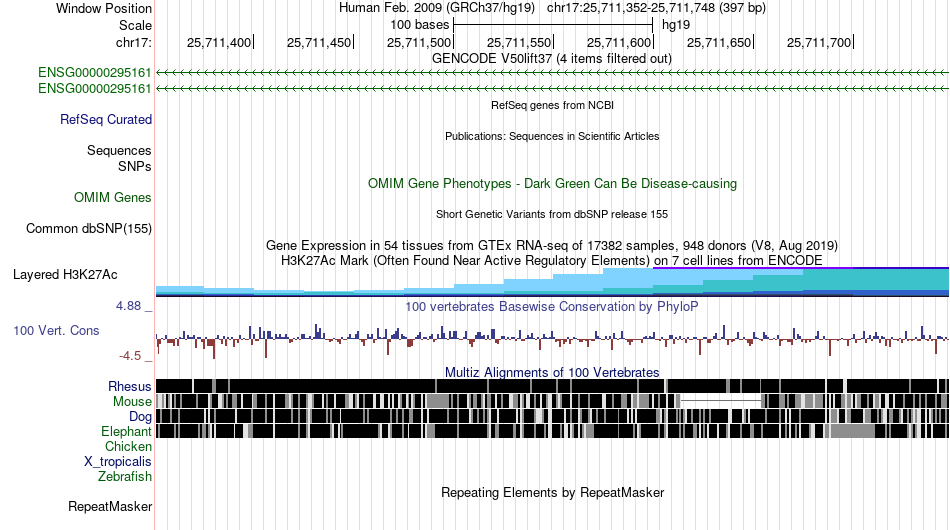
Task: Click the Elephant alignment block row
Action: 552,431
